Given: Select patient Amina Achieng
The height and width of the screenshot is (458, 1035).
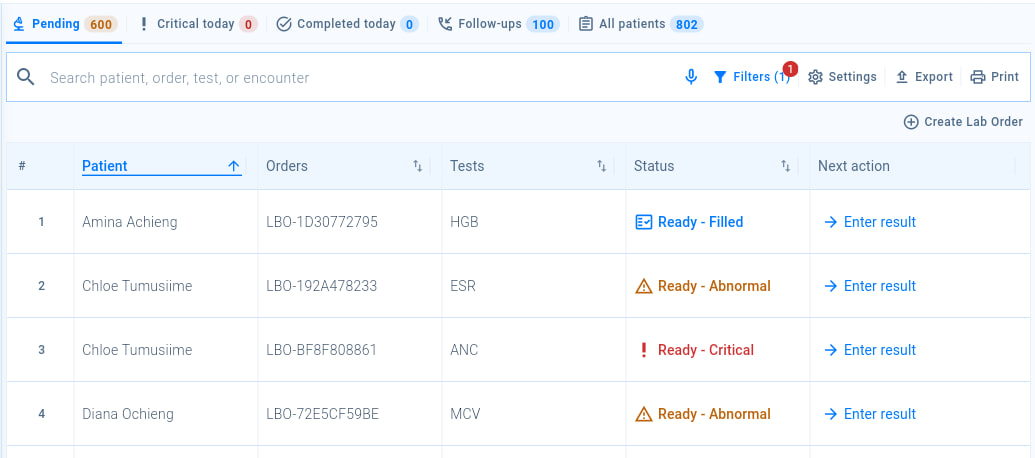Looking at the screenshot, I should [x=130, y=222].
